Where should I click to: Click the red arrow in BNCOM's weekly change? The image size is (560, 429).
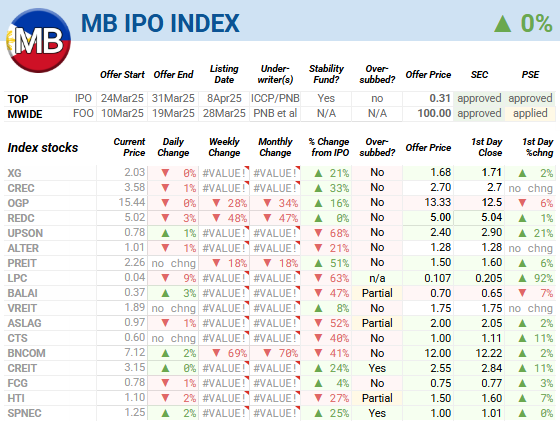click(216, 353)
